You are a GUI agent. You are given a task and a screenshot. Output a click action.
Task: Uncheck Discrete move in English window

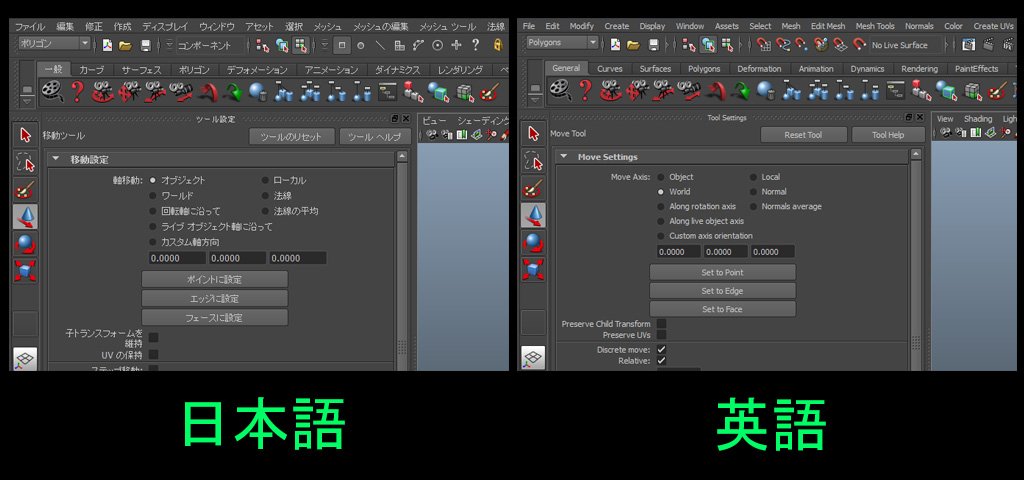point(662,349)
